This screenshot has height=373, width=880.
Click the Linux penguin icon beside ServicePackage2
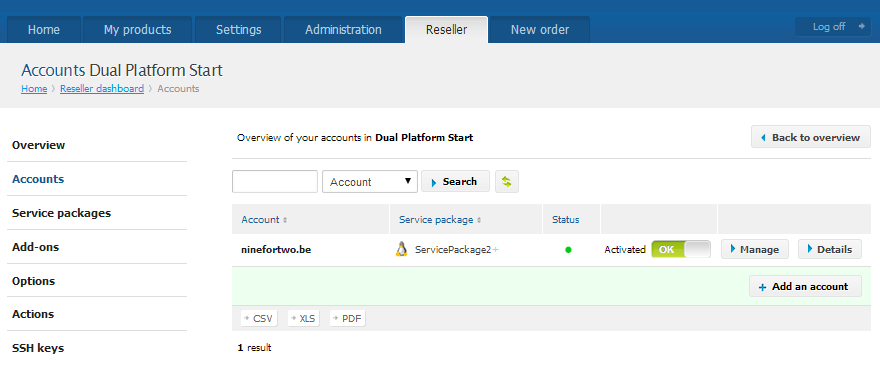click(401, 249)
